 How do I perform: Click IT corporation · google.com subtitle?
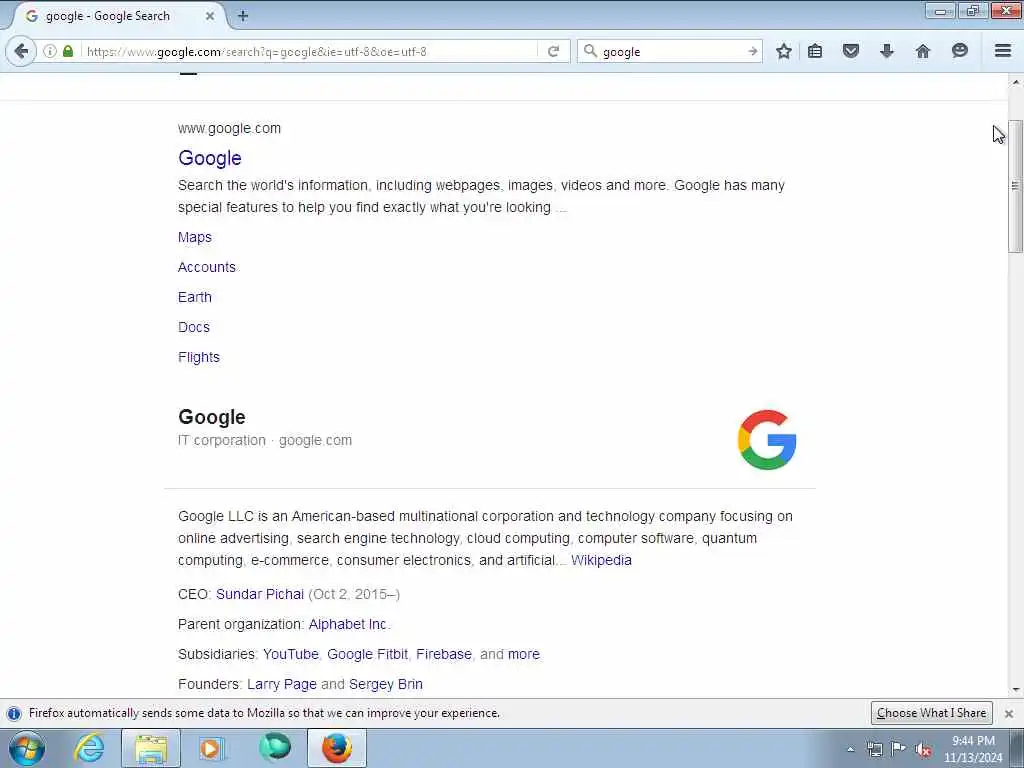[264, 441]
